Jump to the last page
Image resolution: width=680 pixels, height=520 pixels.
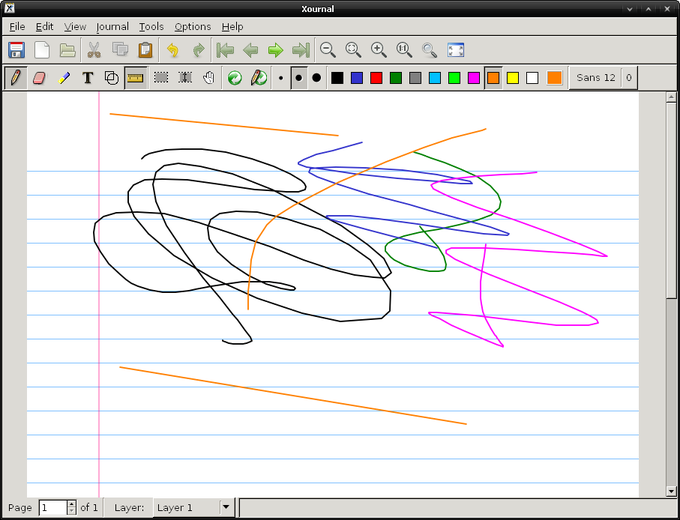coord(301,50)
